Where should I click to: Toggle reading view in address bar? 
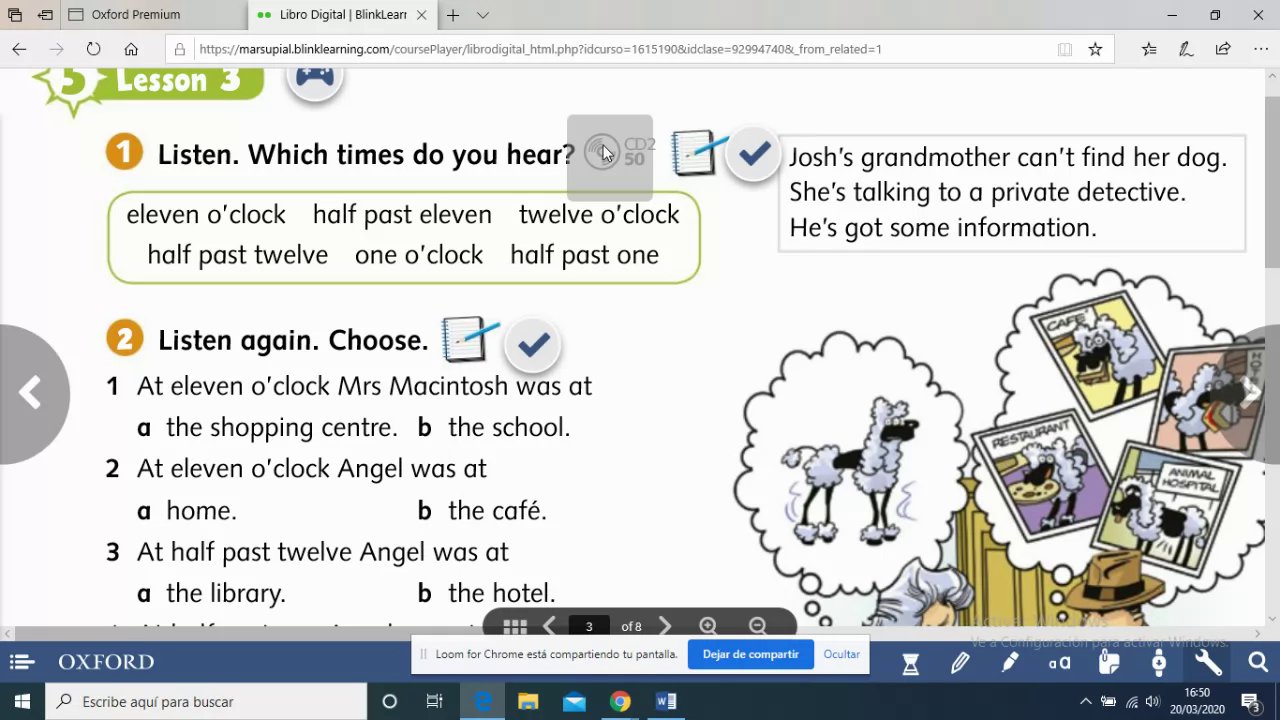point(1065,49)
